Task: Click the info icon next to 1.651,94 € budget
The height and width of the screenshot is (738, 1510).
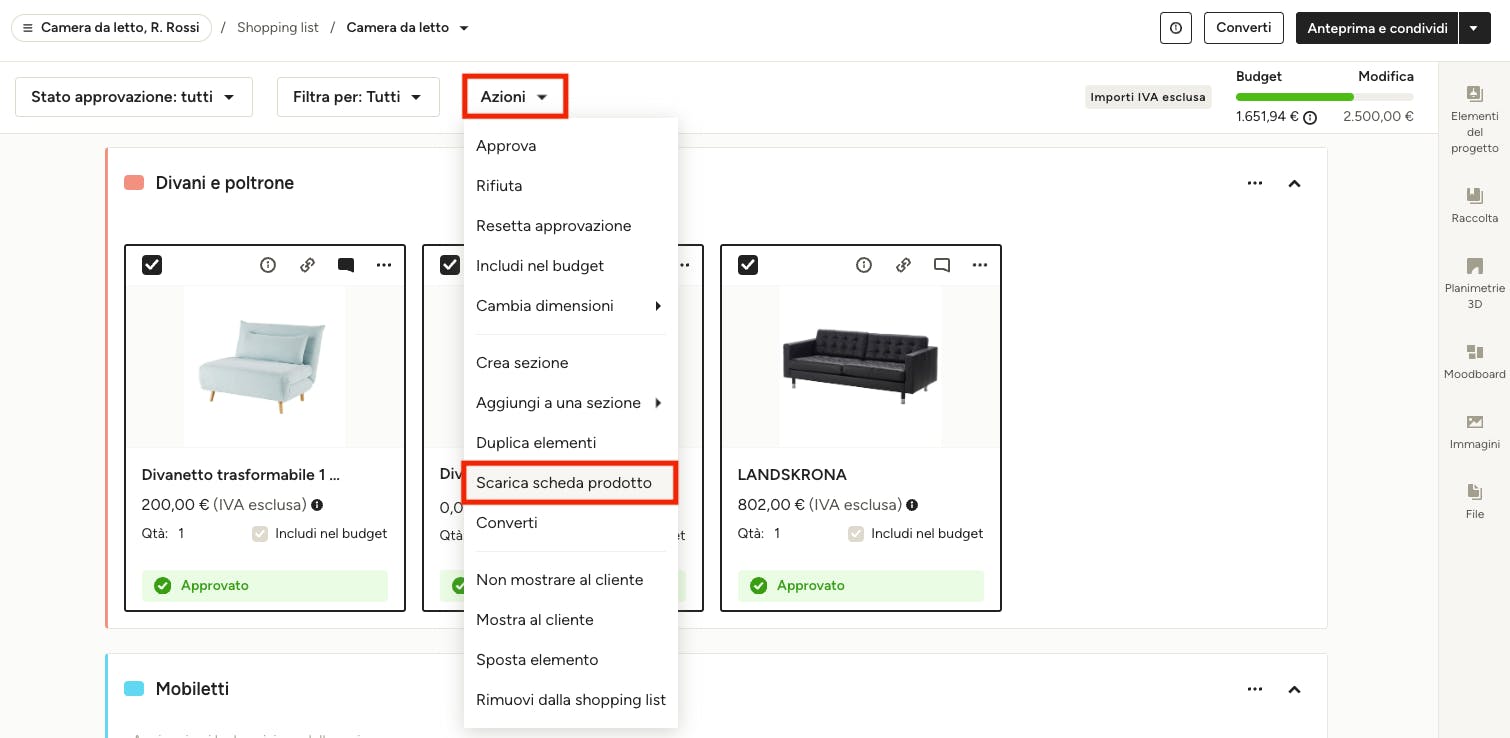Action: [x=1310, y=117]
